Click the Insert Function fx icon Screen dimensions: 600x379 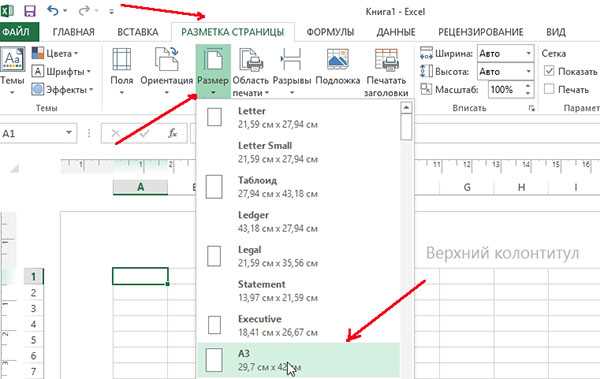(x=173, y=133)
